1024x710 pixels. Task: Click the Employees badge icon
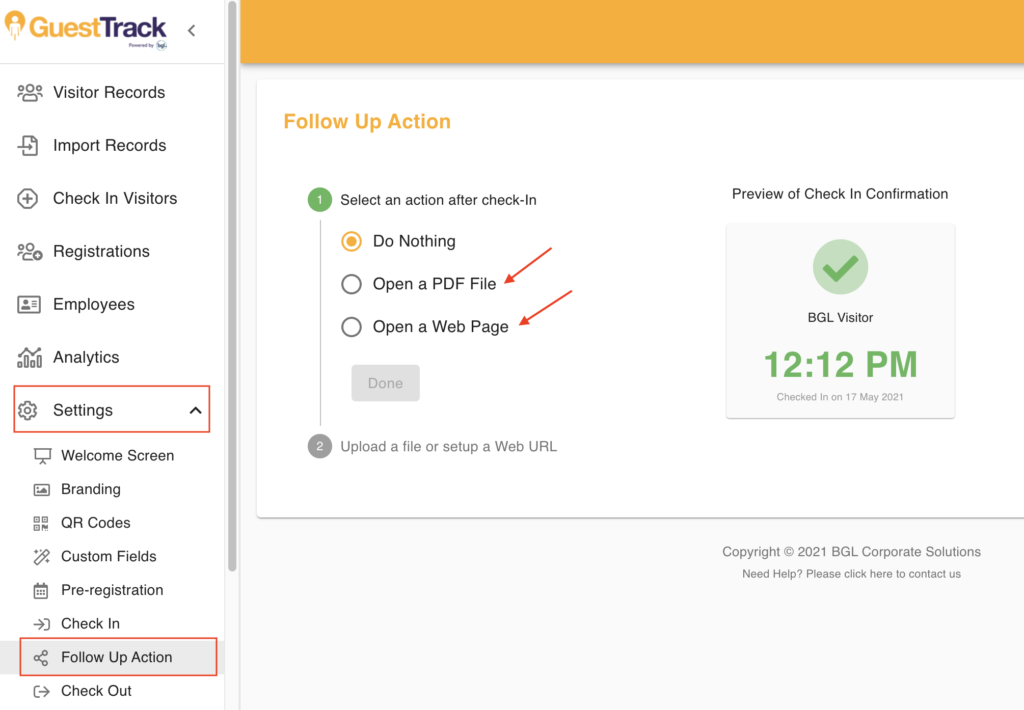28,304
